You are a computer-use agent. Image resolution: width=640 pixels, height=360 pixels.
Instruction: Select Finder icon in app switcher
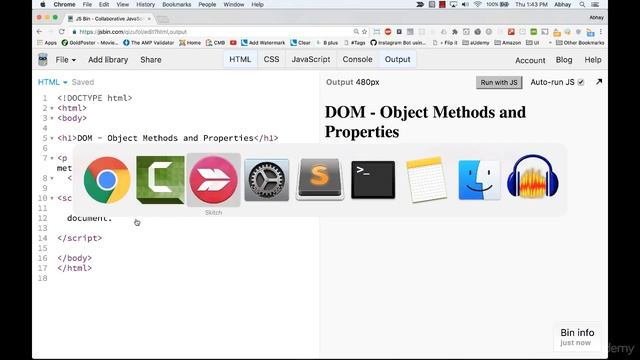click(479, 180)
